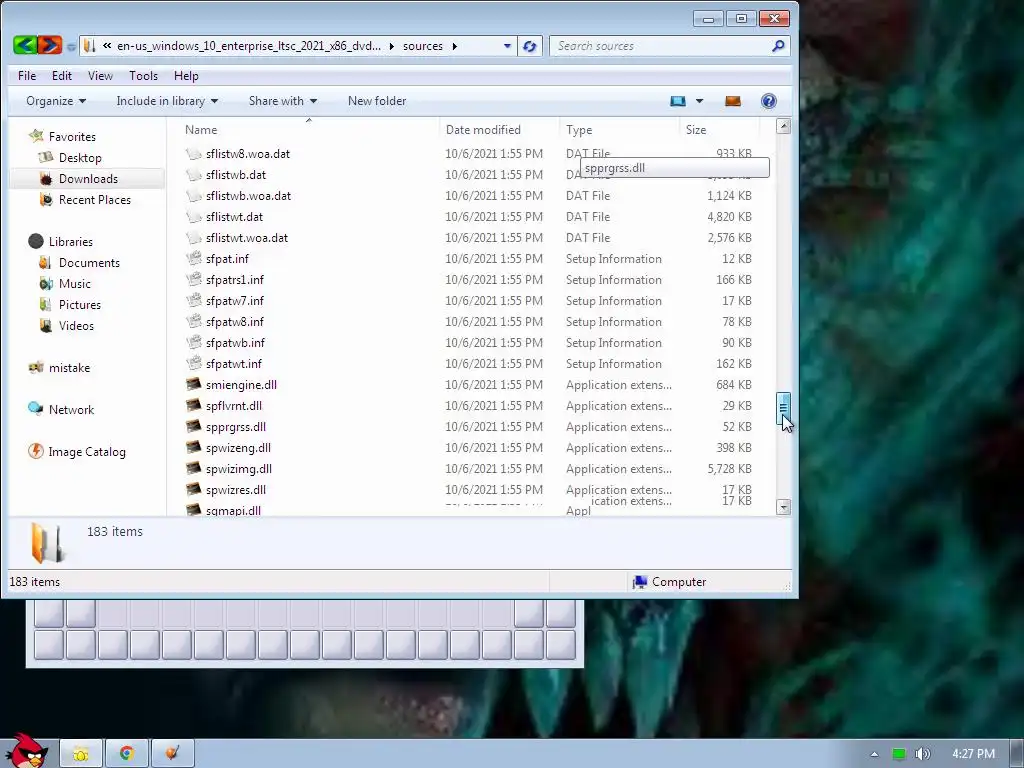Sort by the Type column header
The image size is (1024, 768).
[619, 129]
